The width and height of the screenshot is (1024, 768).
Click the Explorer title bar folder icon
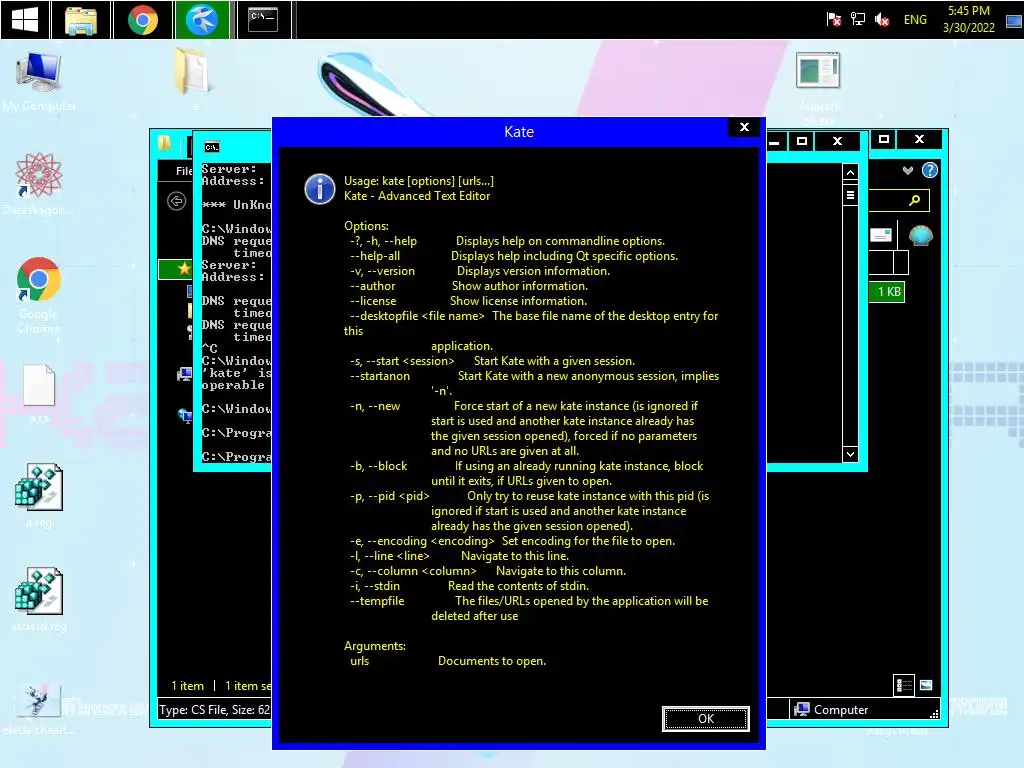164,143
